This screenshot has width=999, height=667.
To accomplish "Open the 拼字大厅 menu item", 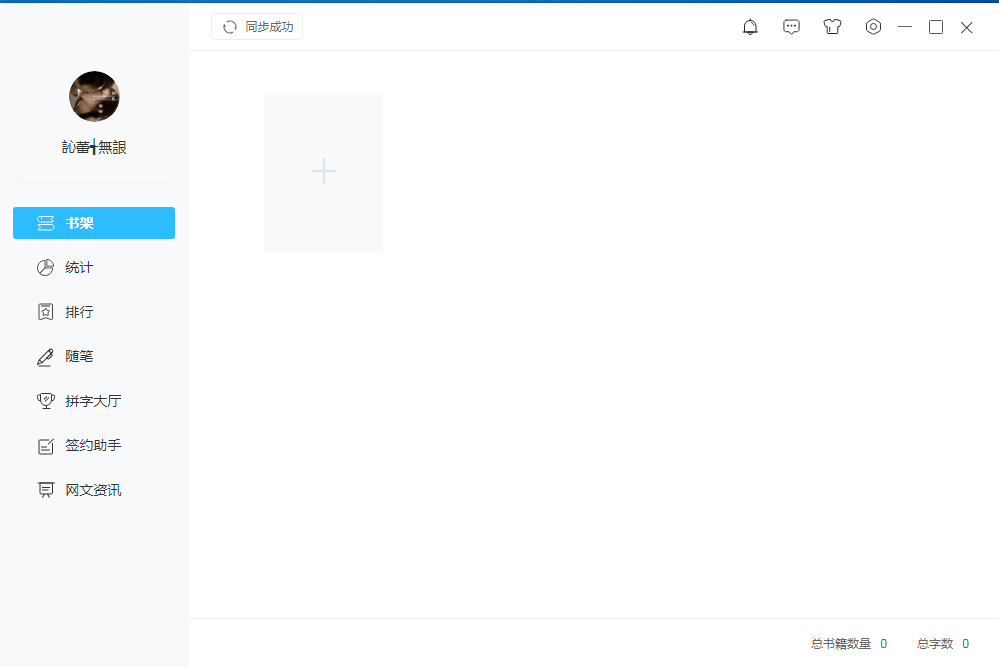I will (94, 401).
